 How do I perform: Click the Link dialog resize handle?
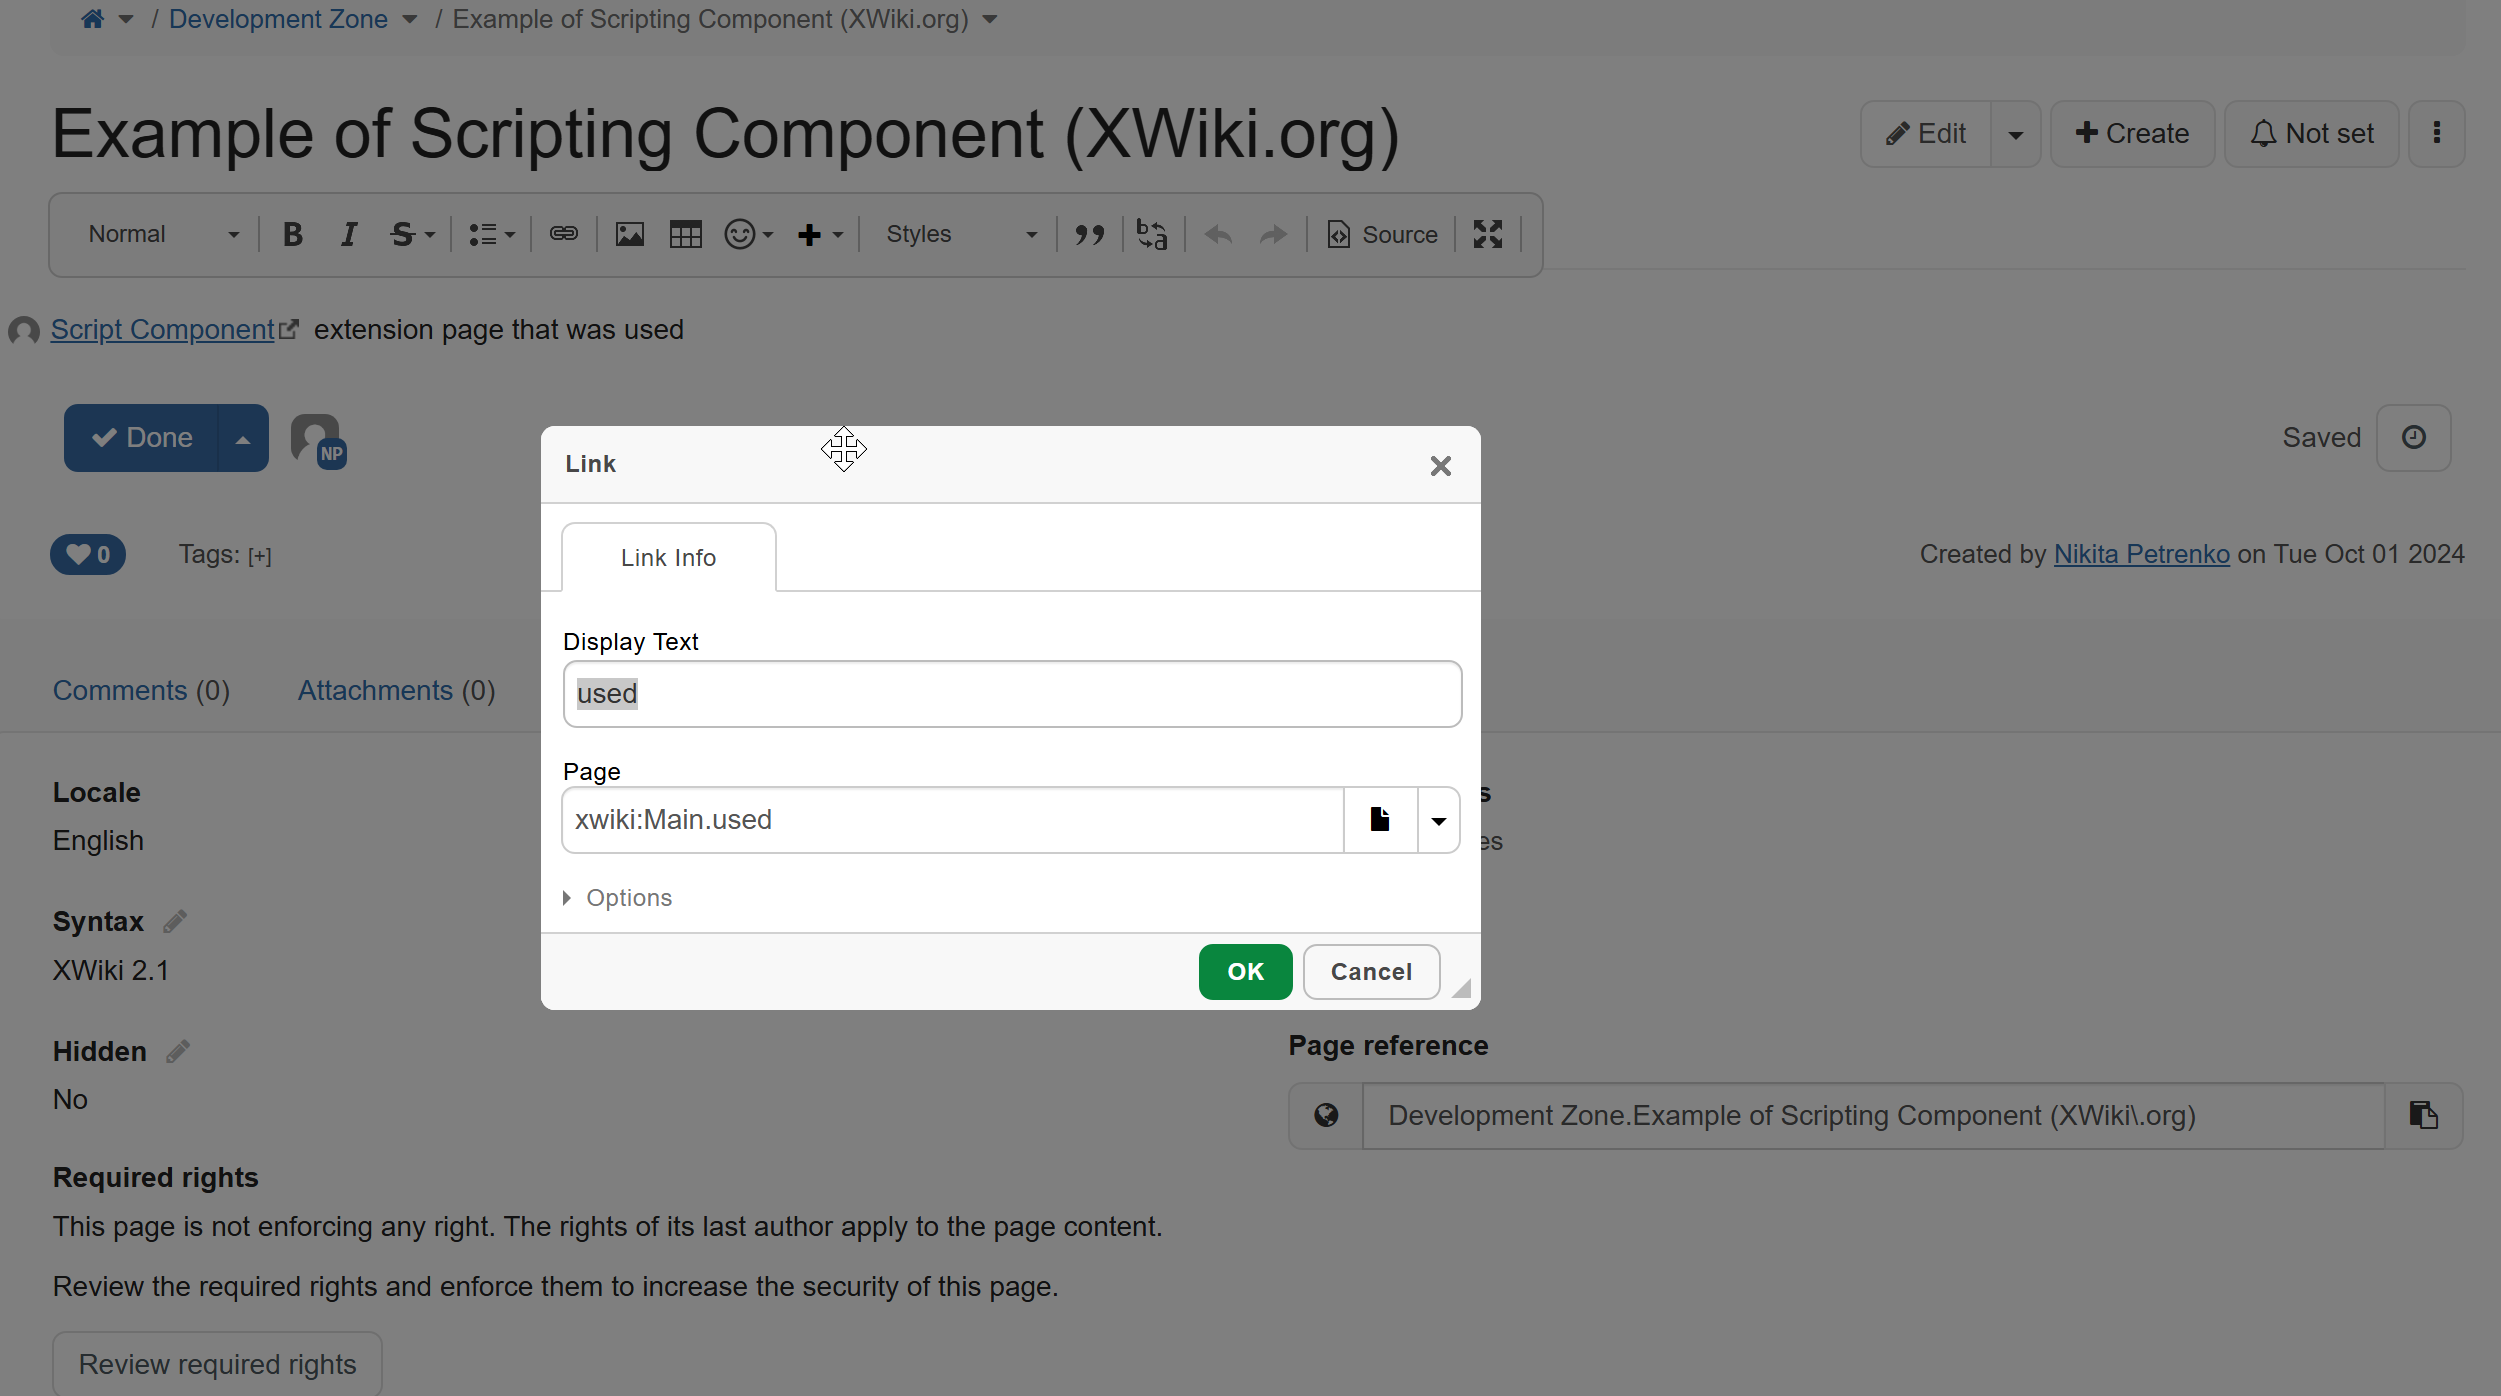point(1462,989)
